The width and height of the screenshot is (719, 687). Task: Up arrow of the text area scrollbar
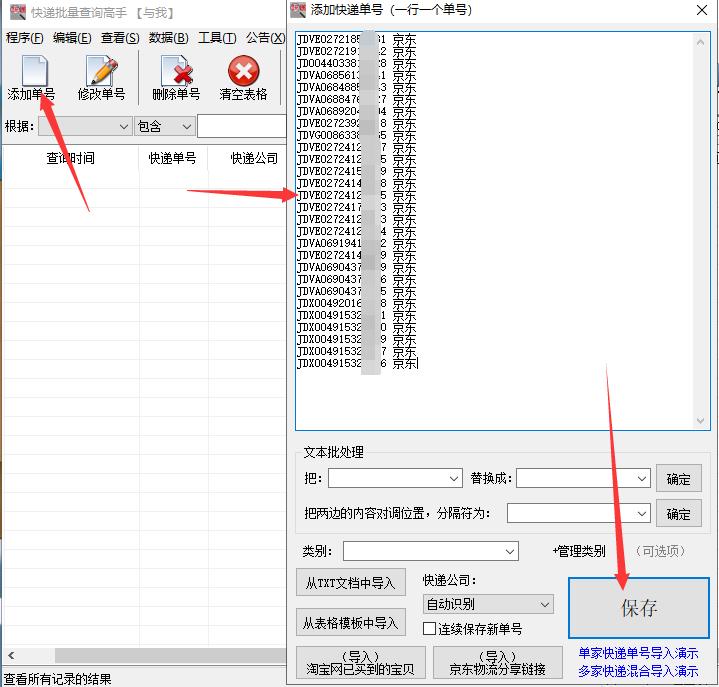point(700,43)
